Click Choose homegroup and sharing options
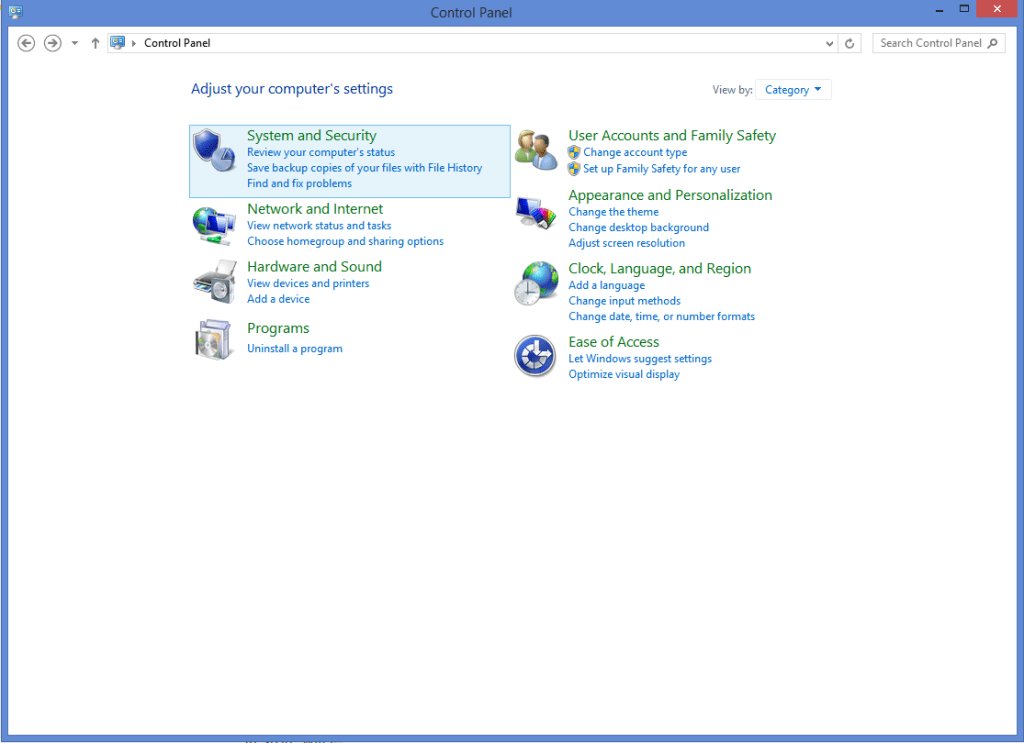The image size is (1024, 743). [345, 241]
